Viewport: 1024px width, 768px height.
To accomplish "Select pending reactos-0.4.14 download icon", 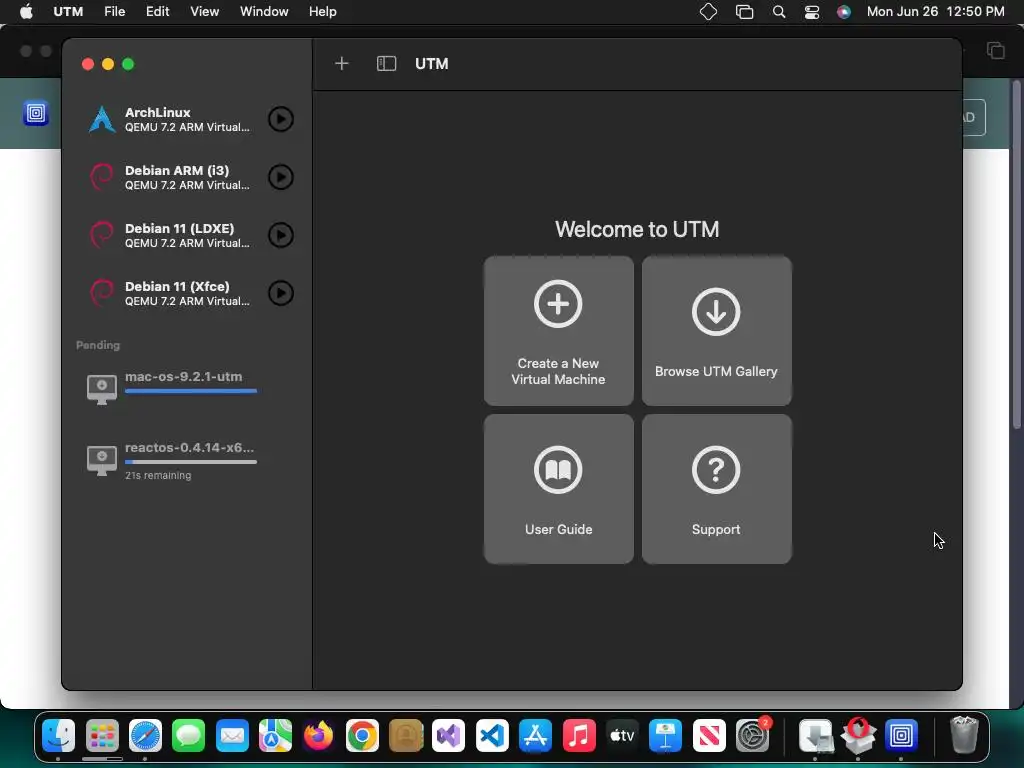I will [x=102, y=460].
